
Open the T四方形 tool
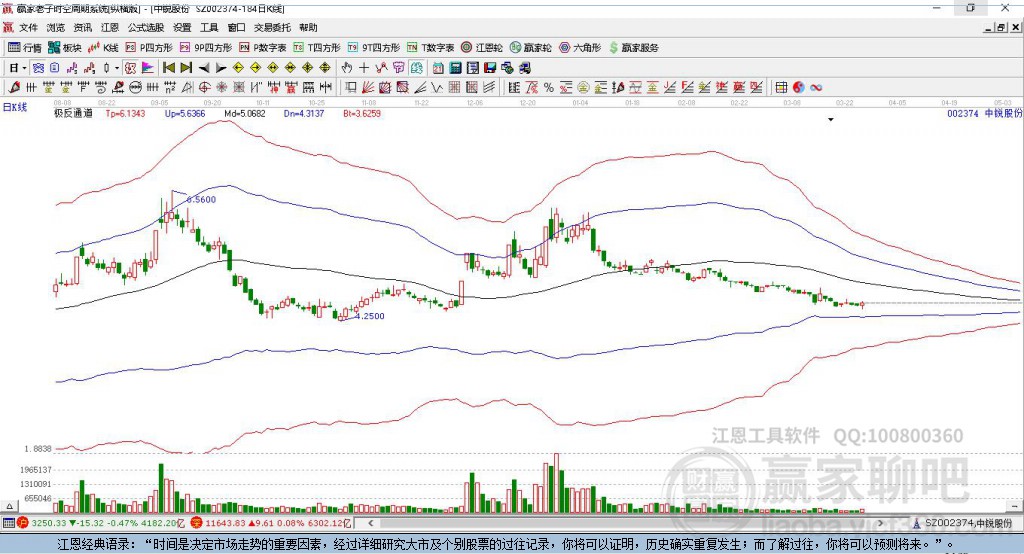tap(317, 48)
